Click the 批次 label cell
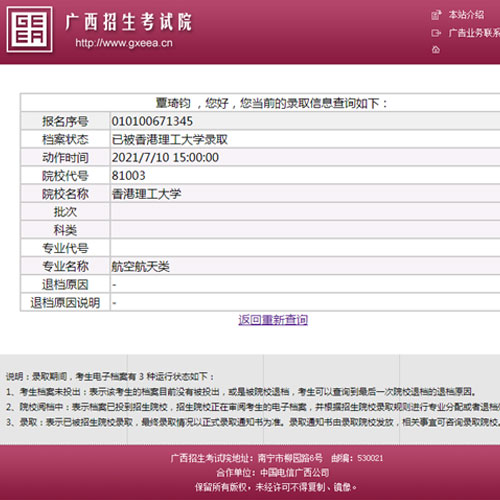 [65, 212]
